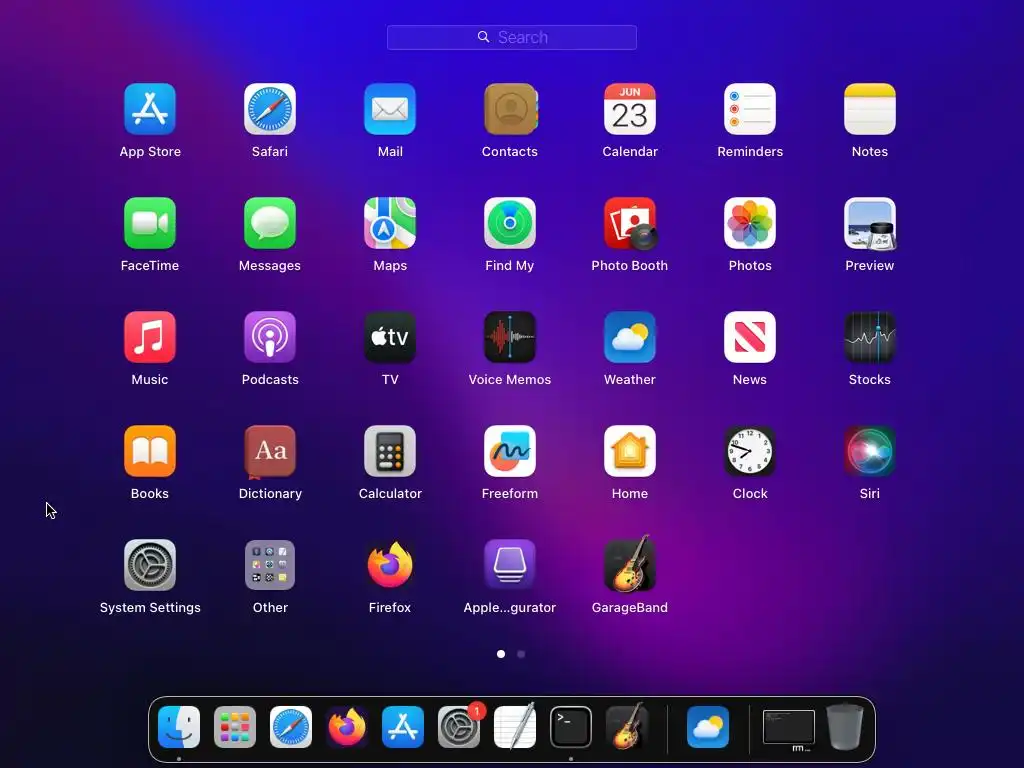
Task: Open the Contacts app
Action: [510, 109]
